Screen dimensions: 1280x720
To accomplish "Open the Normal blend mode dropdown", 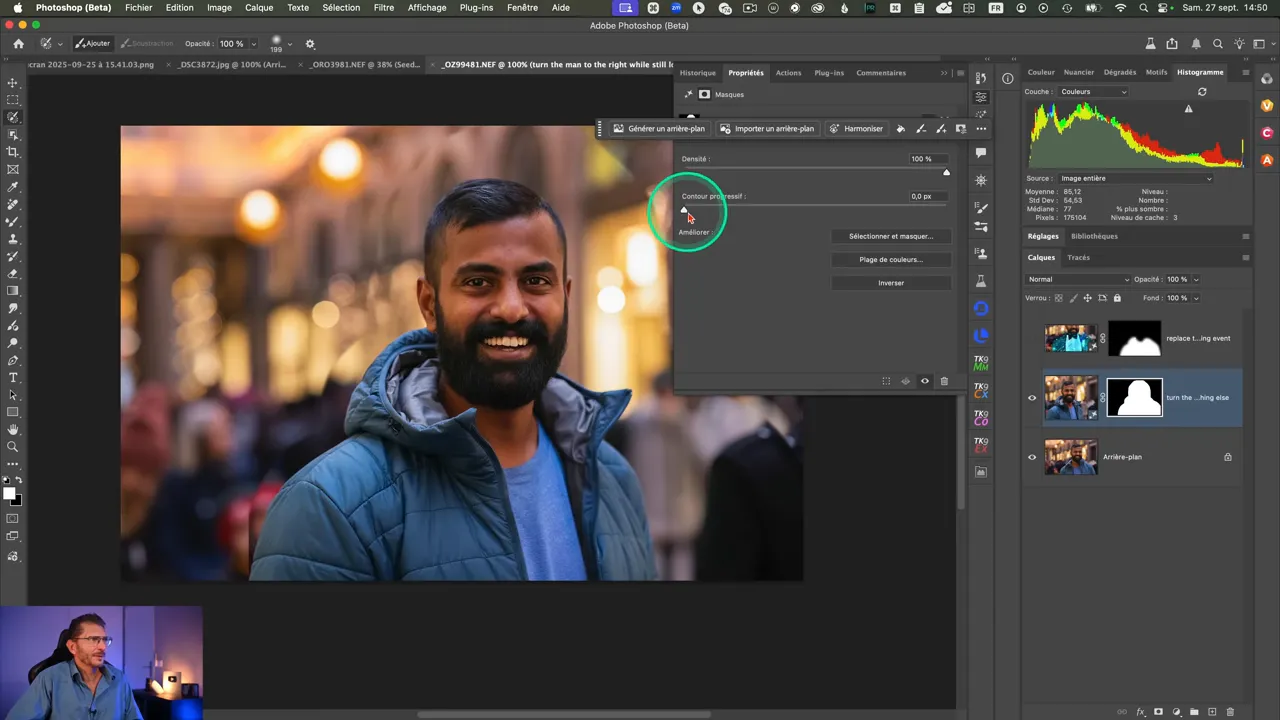I will 1078,279.
